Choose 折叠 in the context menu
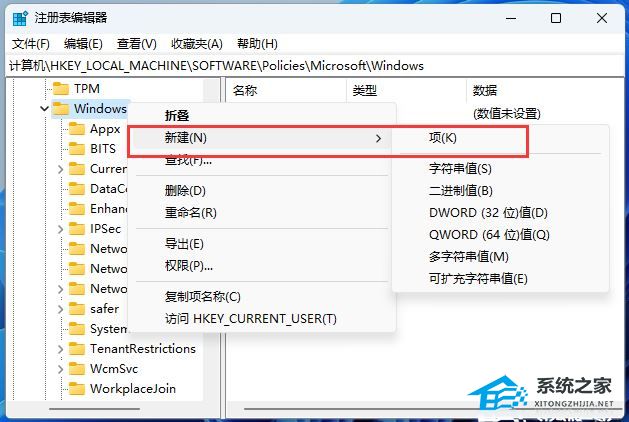Screen dimensions: 629x422 tap(261, 116)
